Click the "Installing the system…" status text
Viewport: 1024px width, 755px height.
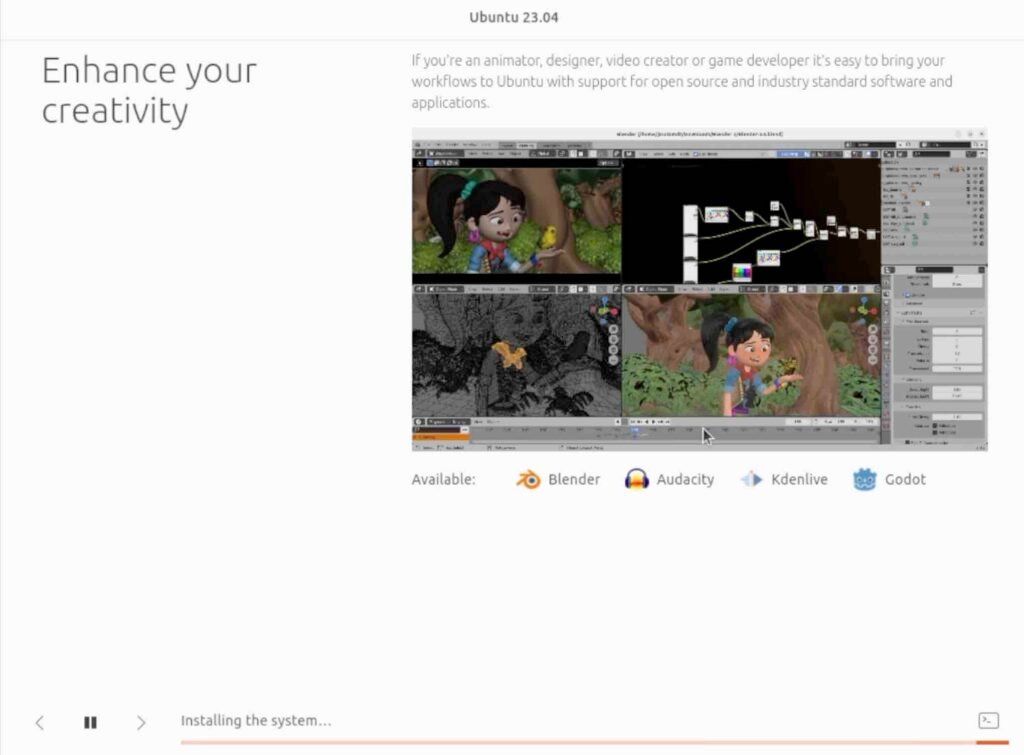point(256,720)
